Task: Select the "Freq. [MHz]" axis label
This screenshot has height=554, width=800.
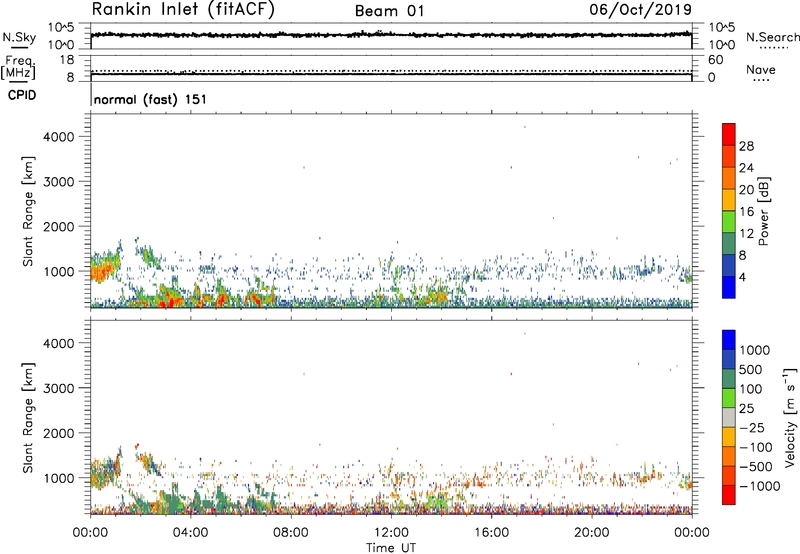Action: pos(19,68)
